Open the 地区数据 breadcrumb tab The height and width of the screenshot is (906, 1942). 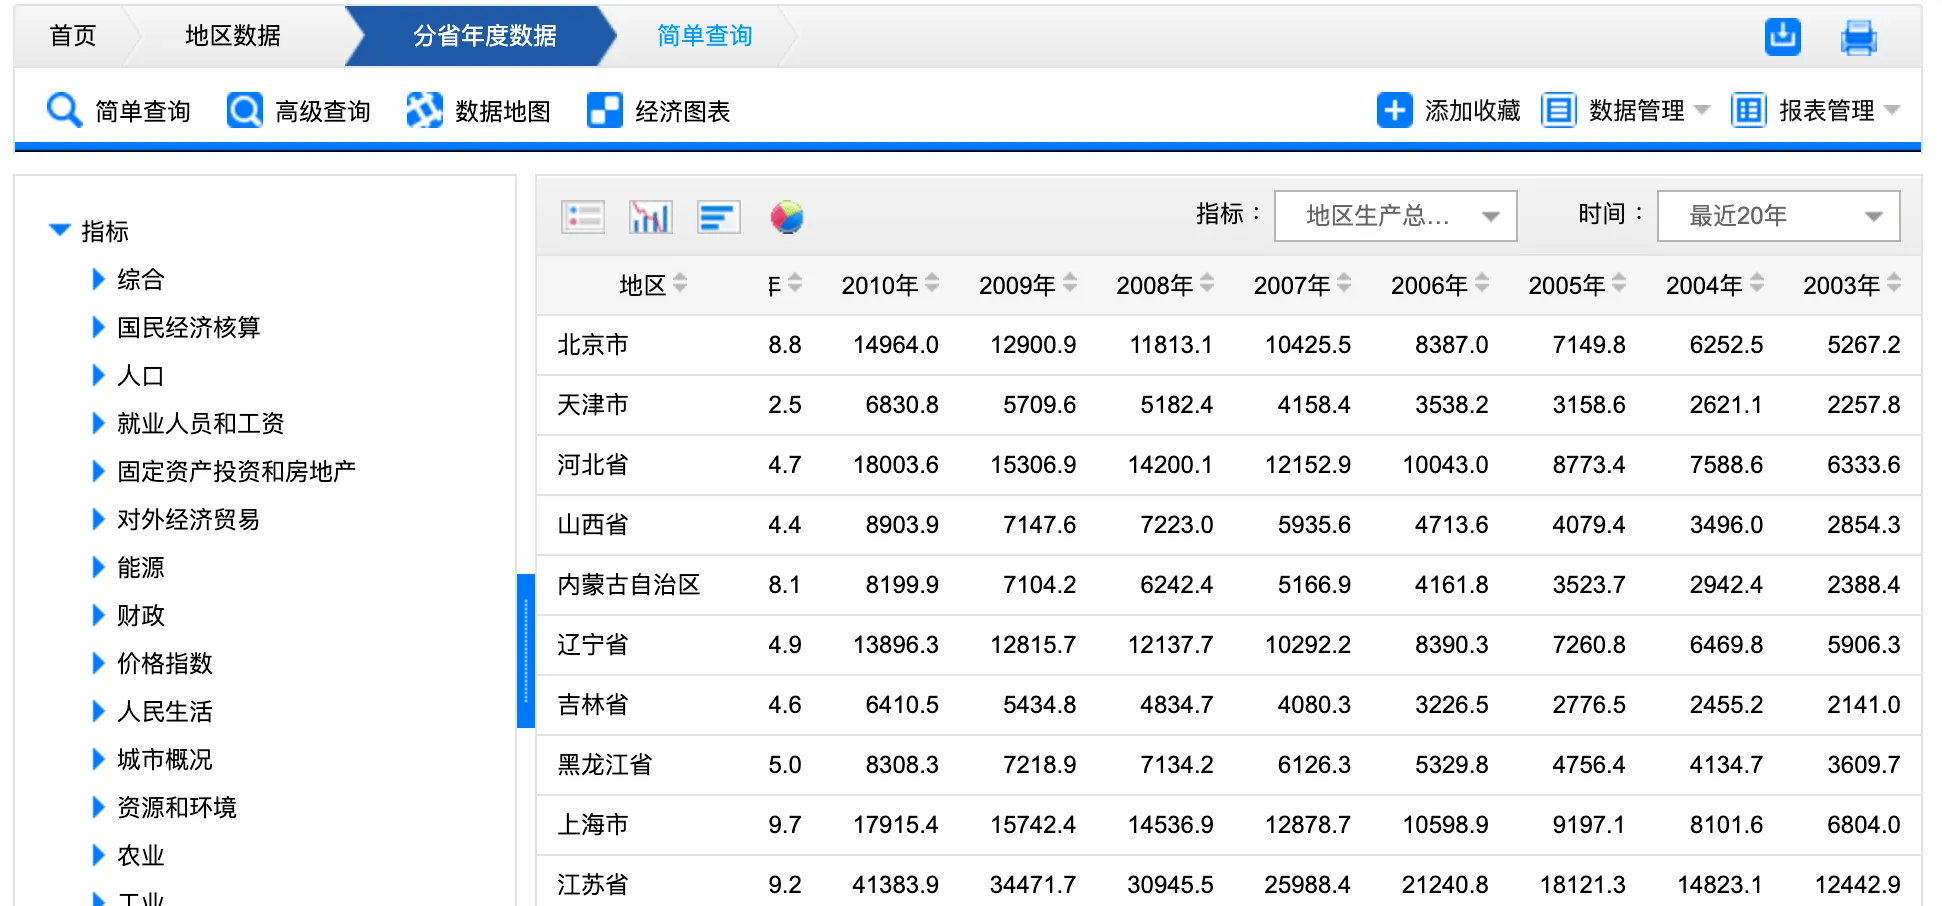click(x=233, y=36)
